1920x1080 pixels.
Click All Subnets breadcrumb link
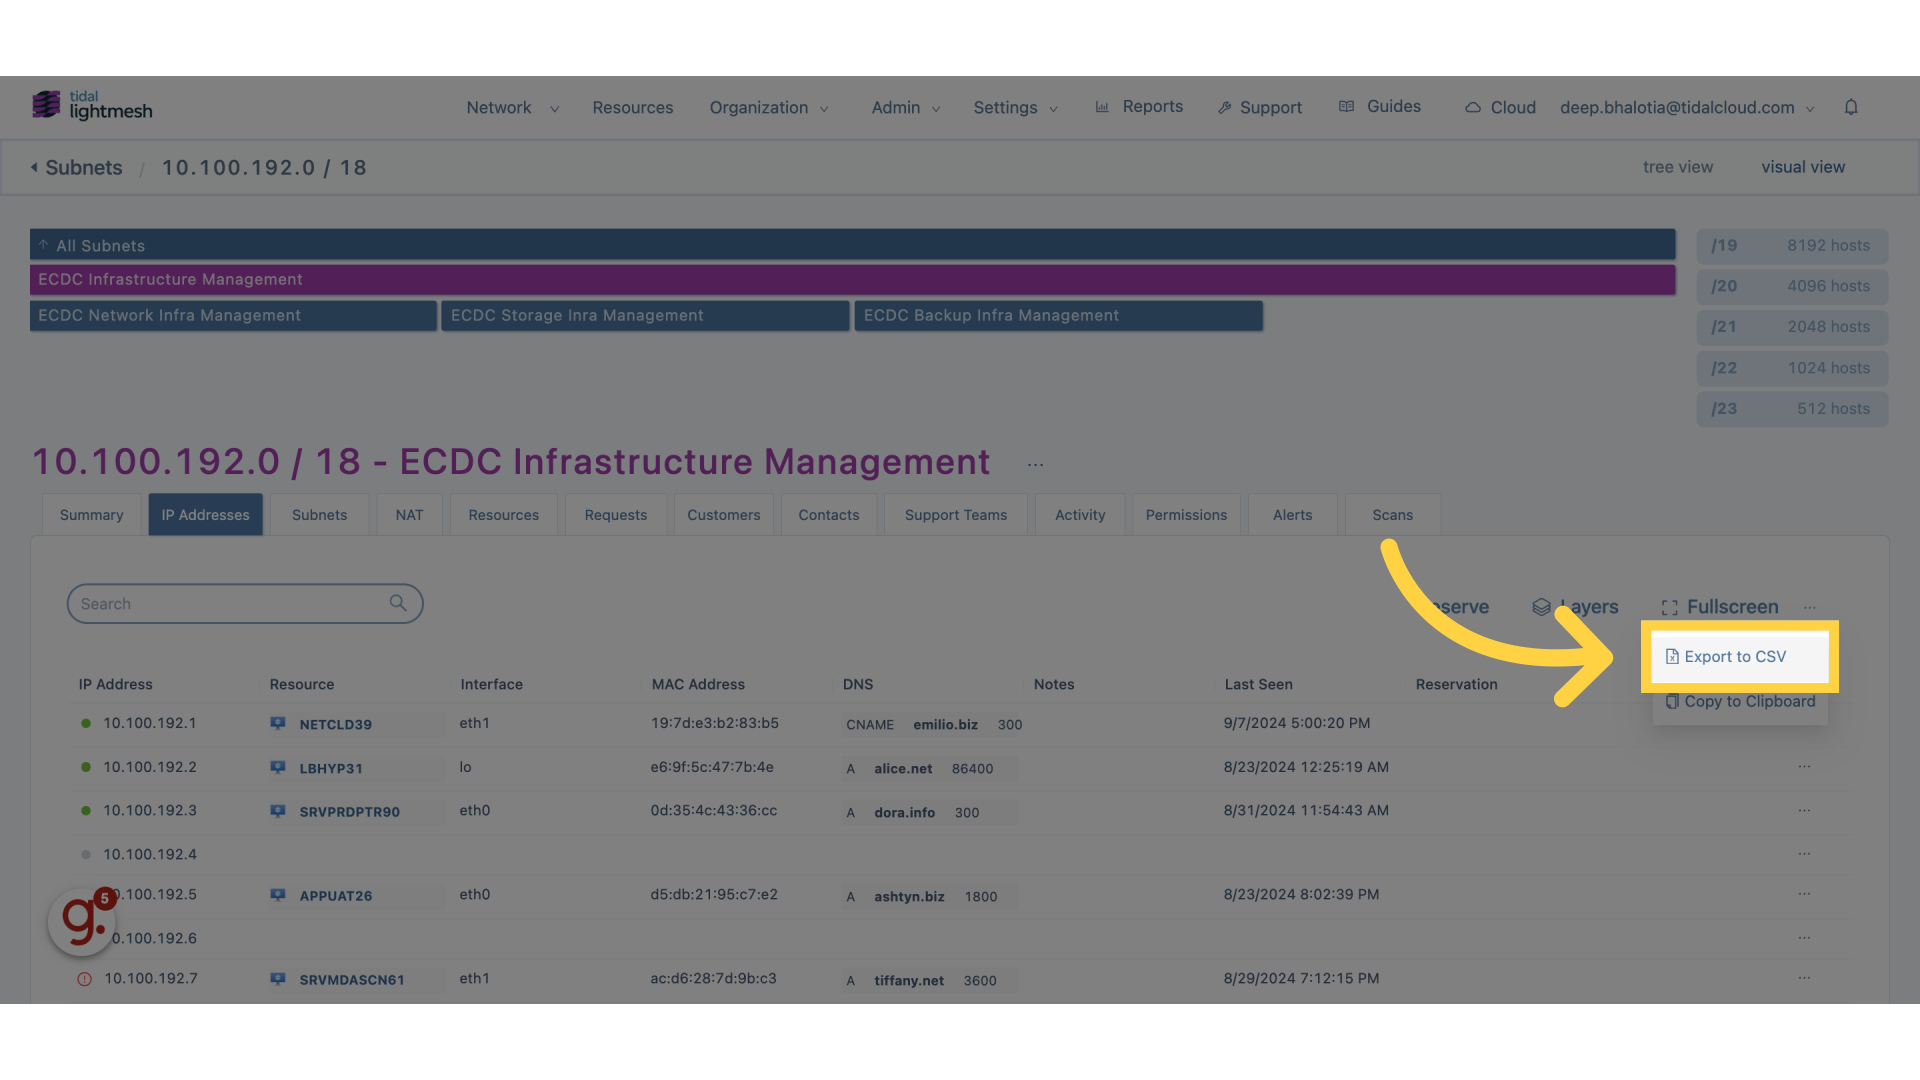tap(100, 244)
